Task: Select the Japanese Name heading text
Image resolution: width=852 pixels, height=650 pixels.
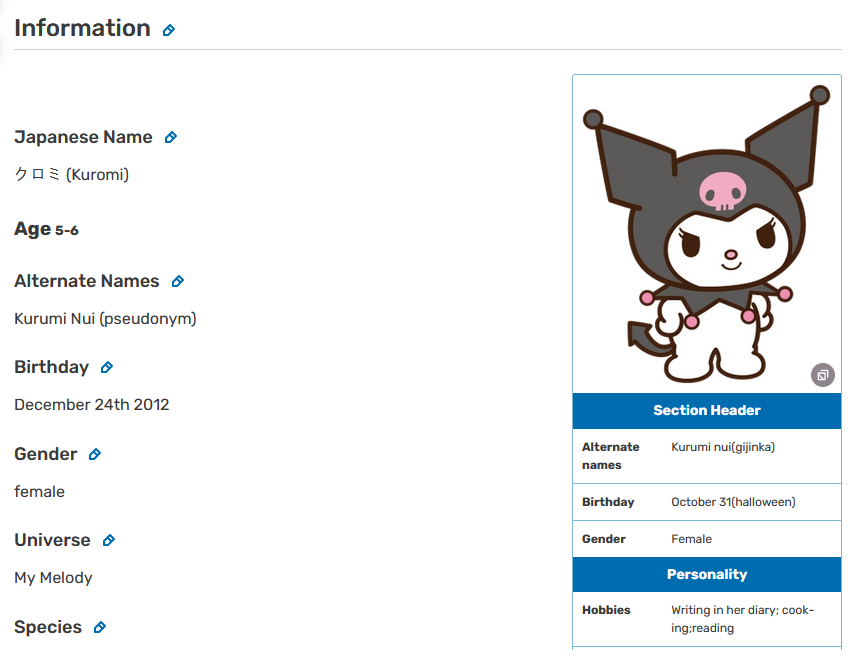Action: click(x=83, y=138)
